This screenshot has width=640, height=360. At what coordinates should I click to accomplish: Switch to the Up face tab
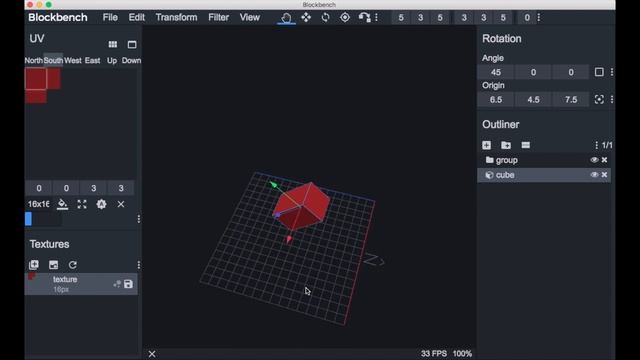112,60
